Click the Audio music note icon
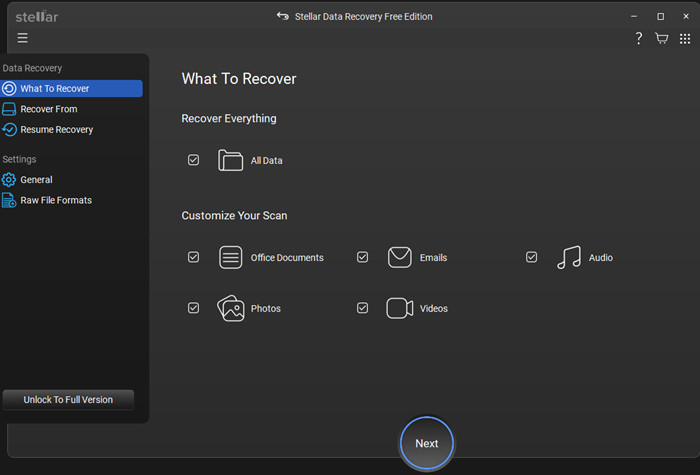700x475 pixels. [569, 257]
